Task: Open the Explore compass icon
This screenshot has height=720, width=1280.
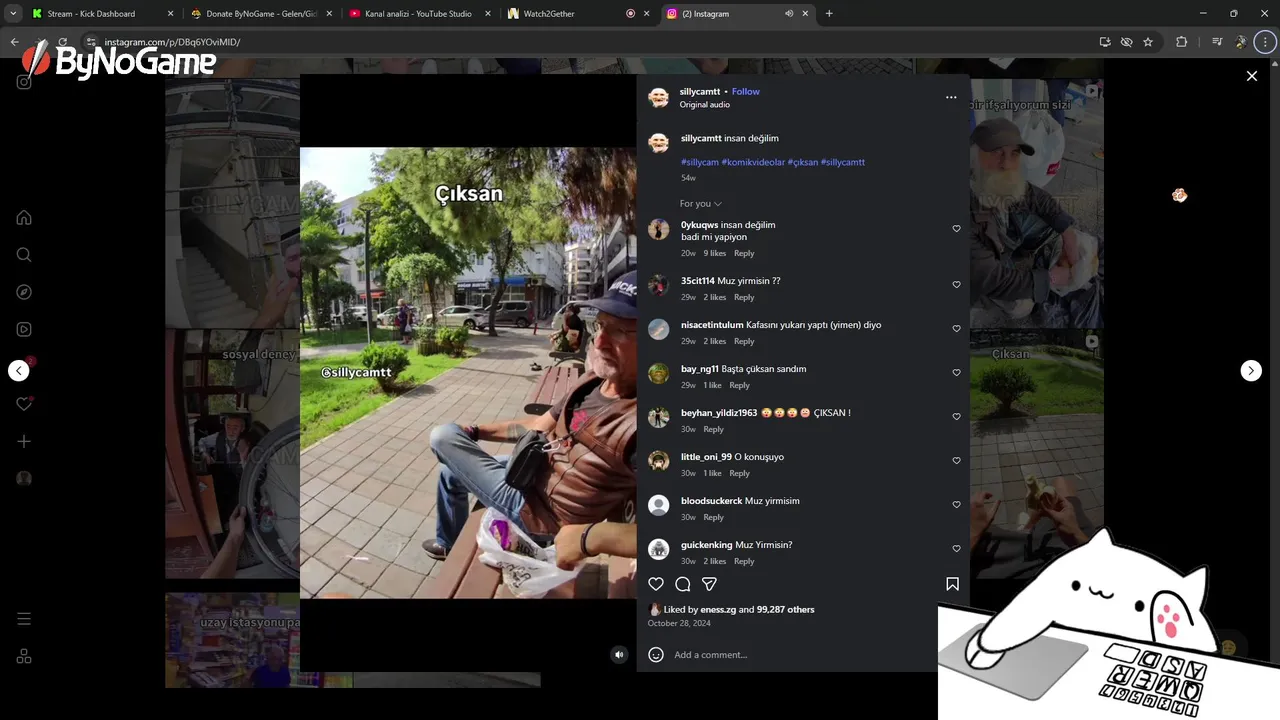Action: point(24,292)
